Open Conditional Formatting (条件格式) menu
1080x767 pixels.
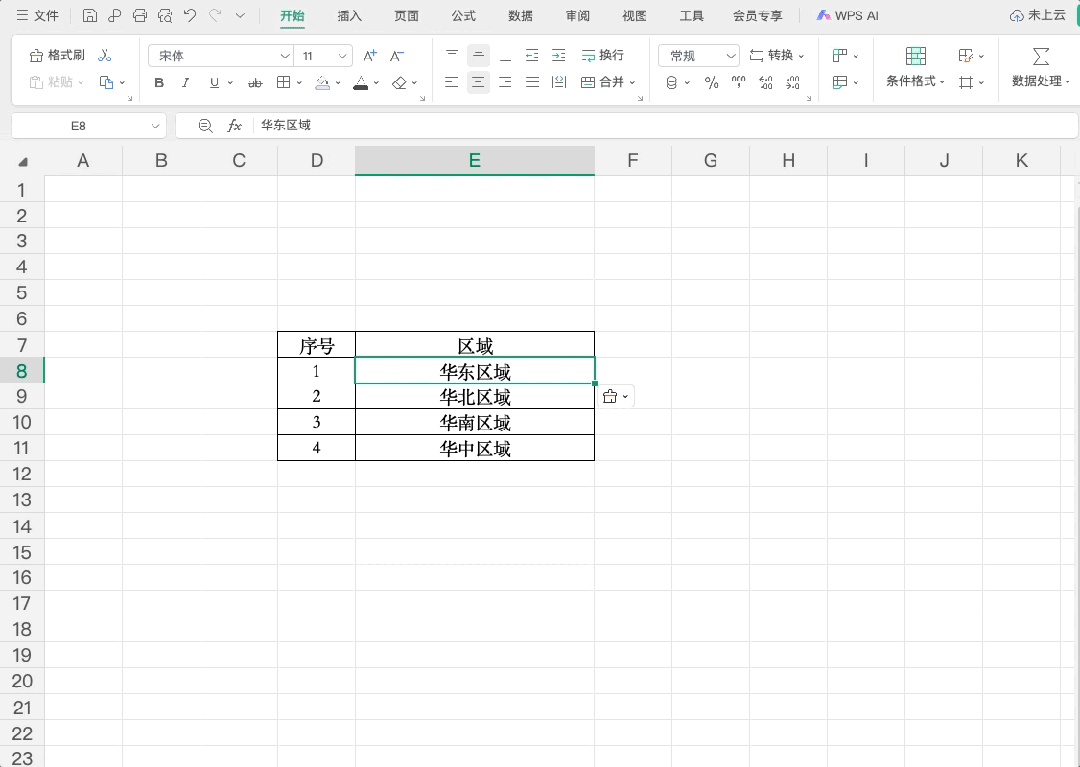tap(915, 67)
